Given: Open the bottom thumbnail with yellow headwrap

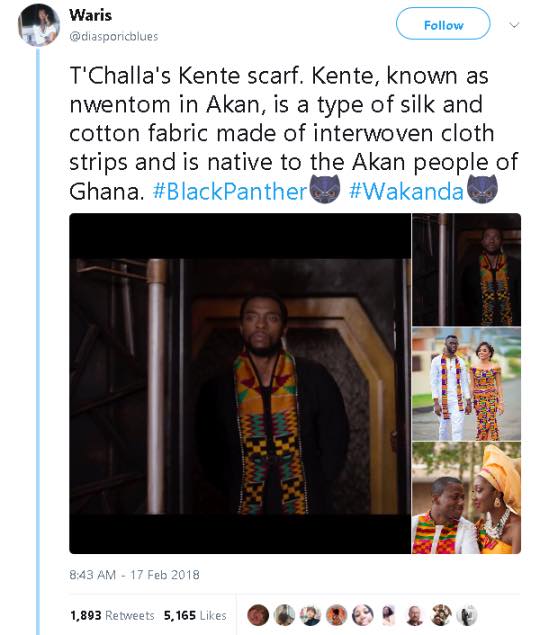Looking at the screenshot, I should click(466, 498).
